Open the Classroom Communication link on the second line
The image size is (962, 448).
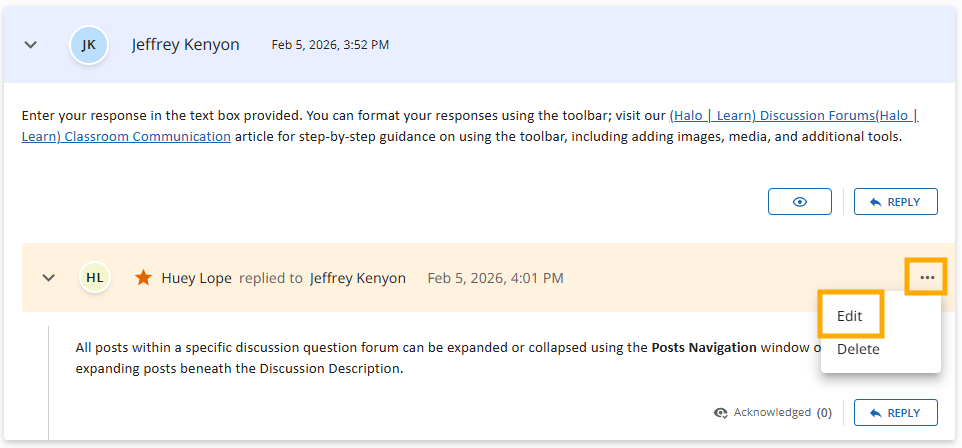tap(126, 137)
